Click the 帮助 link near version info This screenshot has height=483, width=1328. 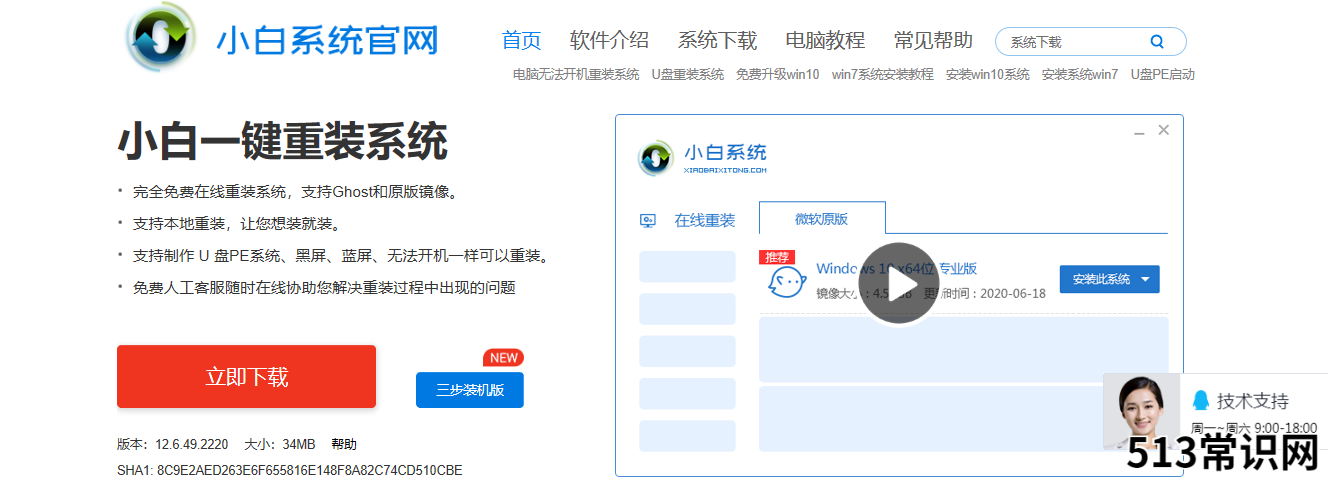[344, 444]
